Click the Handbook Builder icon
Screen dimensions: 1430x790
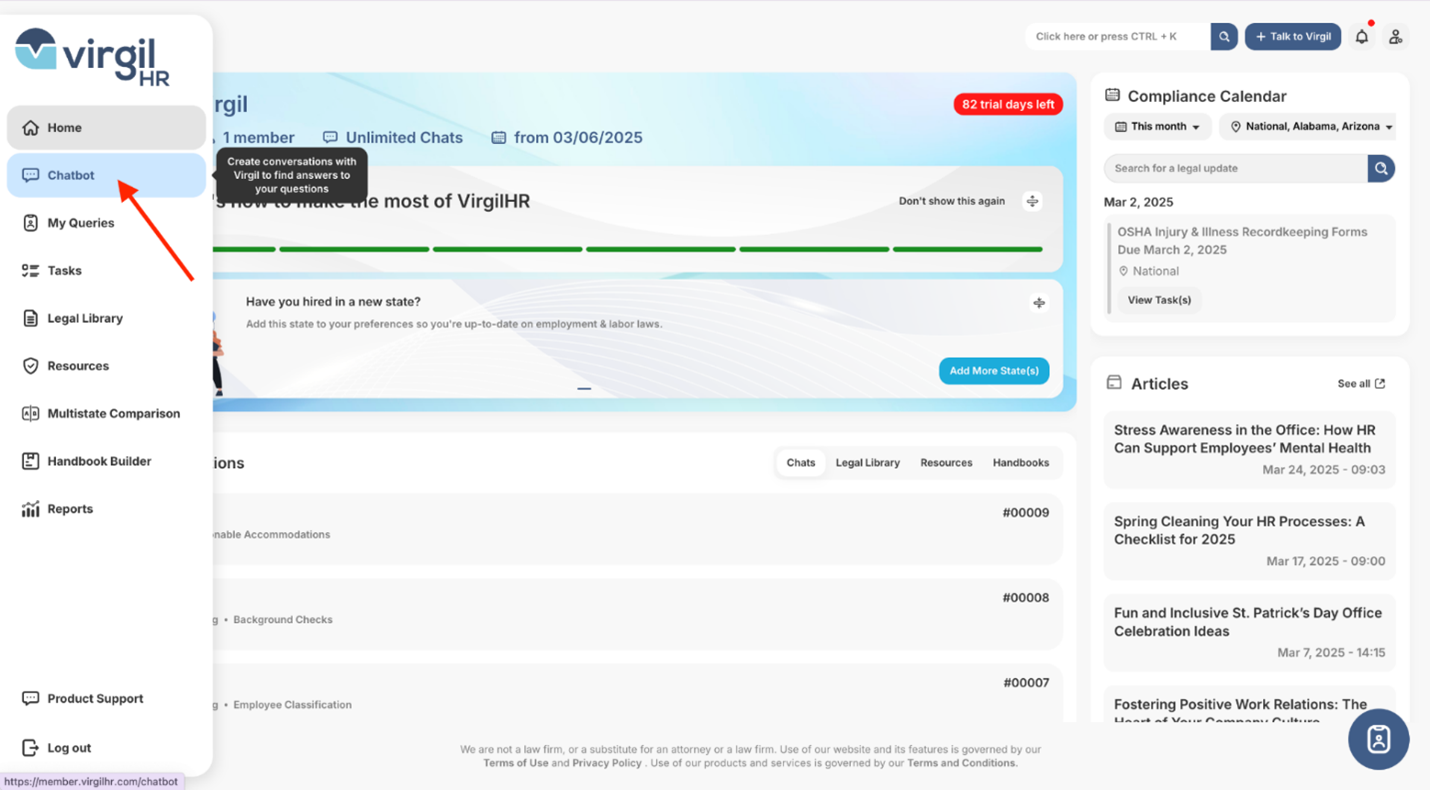click(30, 461)
